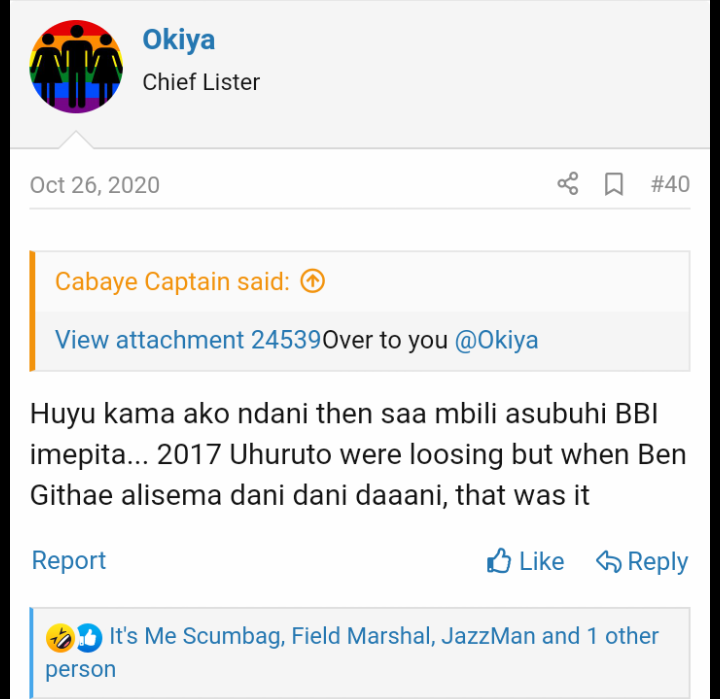720x699 pixels.
Task: Share this post using the share icon
Action: (x=567, y=184)
